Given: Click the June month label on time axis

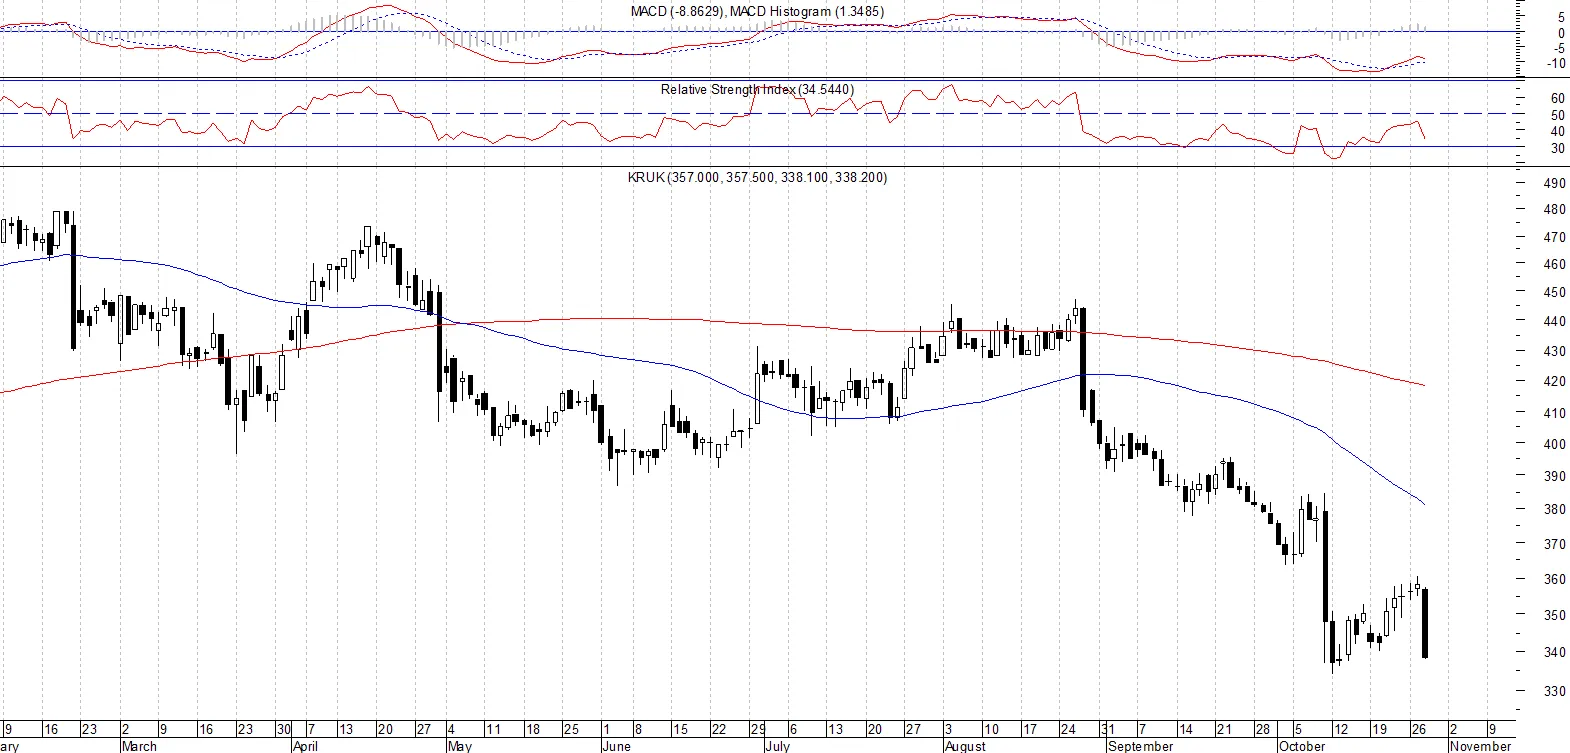Looking at the screenshot, I should pyautogui.click(x=617, y=746).
